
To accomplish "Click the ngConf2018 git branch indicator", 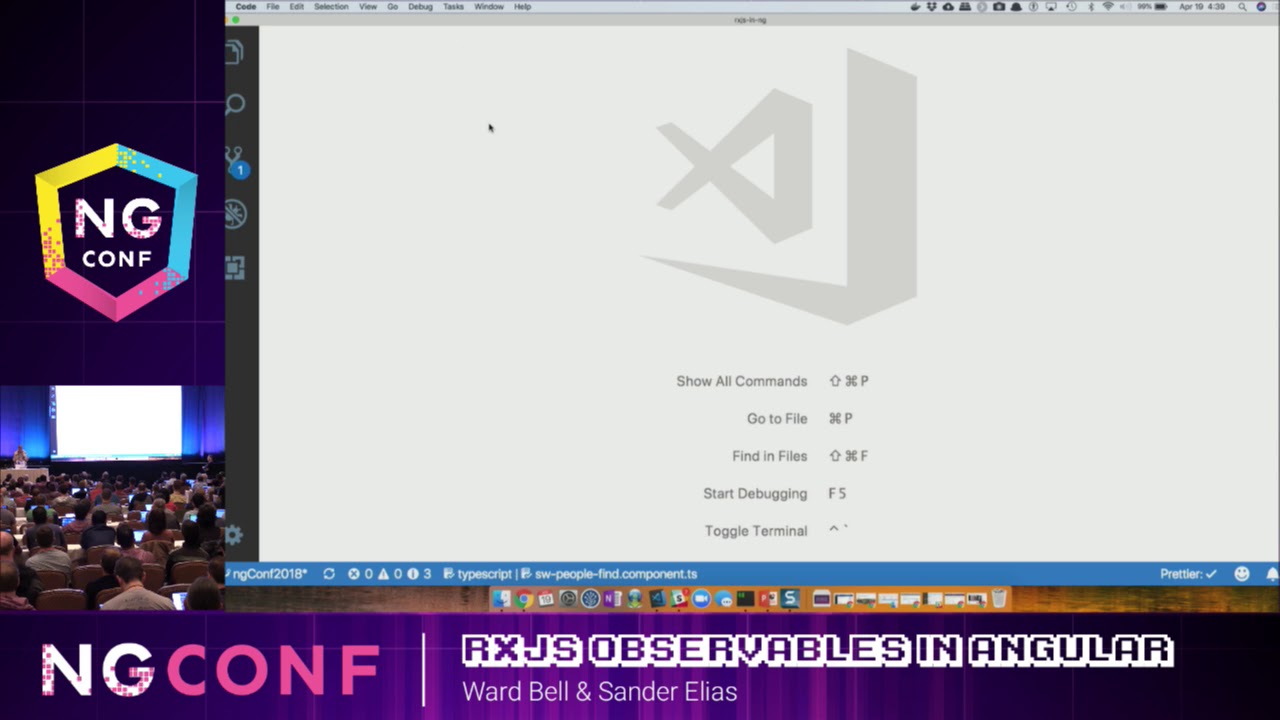I will click(269, 574).
